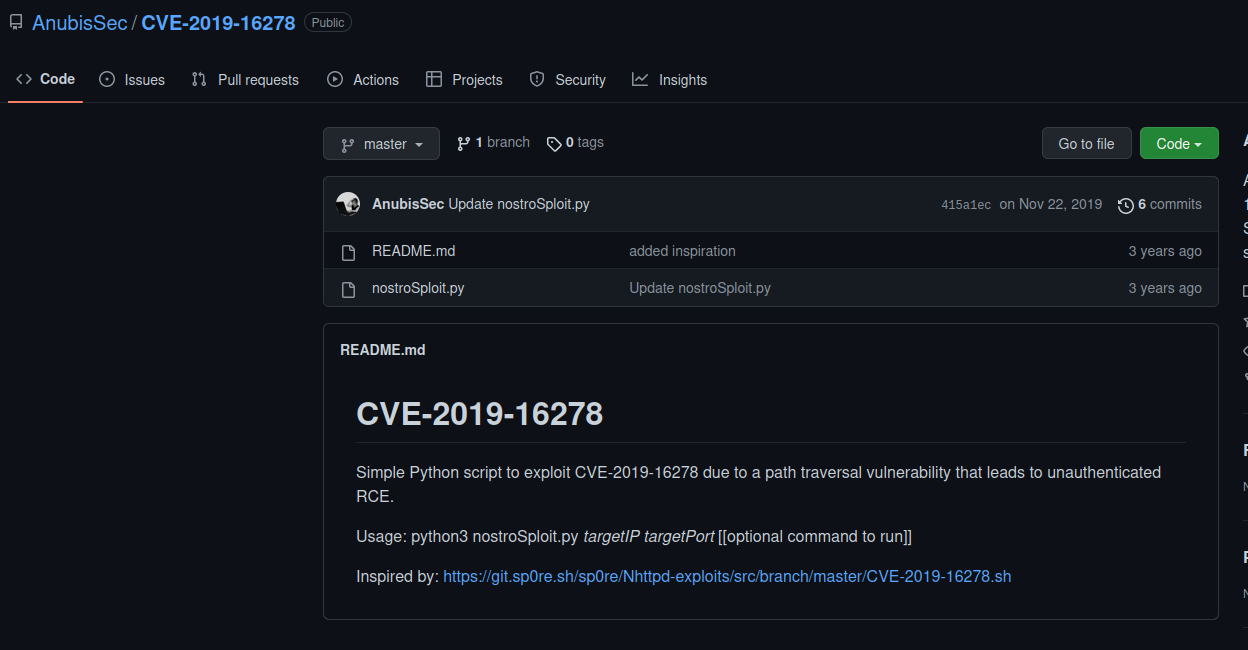Viewport: 1248px width, 650px height.
Task: Open the git.sp0re.sh inspiration link
Action: point(727,576)
